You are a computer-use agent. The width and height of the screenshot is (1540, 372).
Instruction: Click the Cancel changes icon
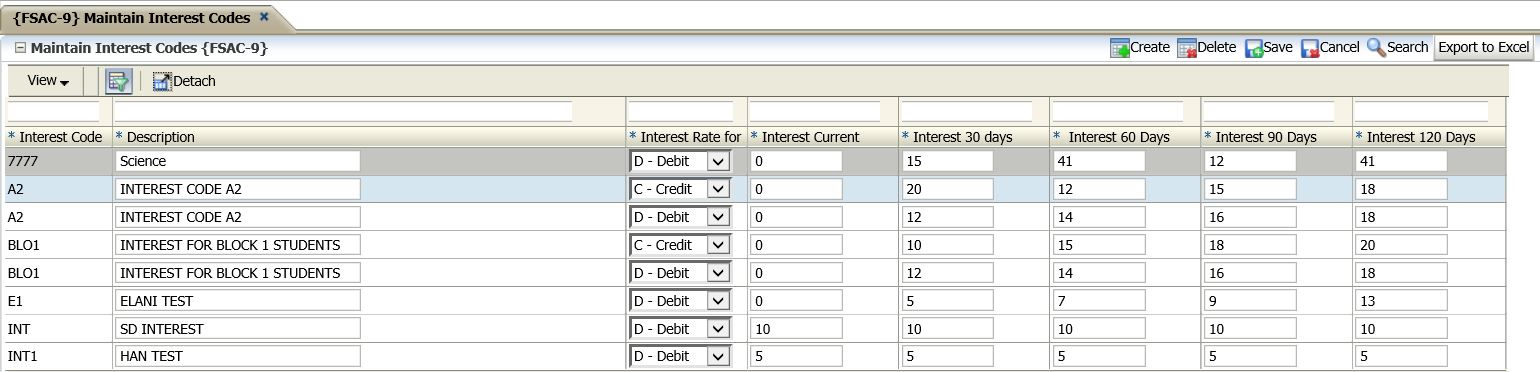1310,48
